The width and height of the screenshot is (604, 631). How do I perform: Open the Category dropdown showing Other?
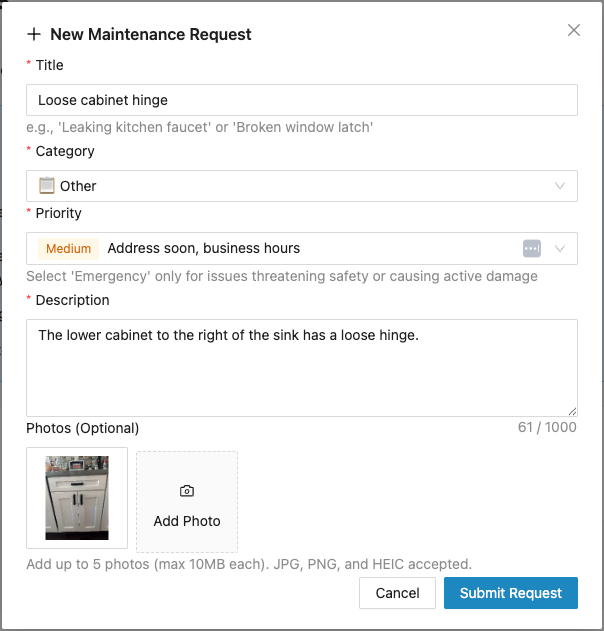click(x=302, y=186)
